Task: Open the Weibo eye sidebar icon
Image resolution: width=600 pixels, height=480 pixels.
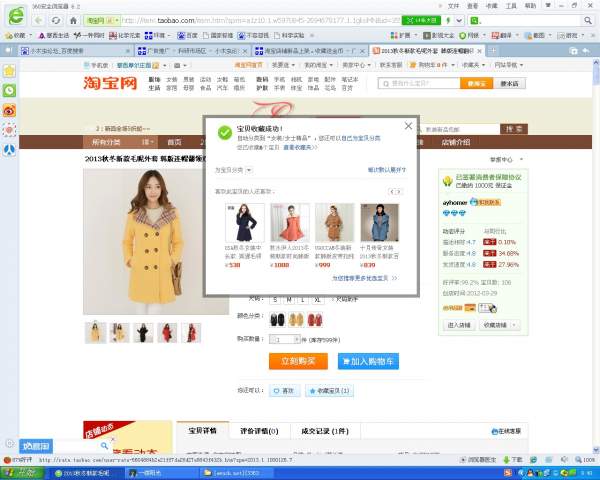Action: click(x=9, y=110)
